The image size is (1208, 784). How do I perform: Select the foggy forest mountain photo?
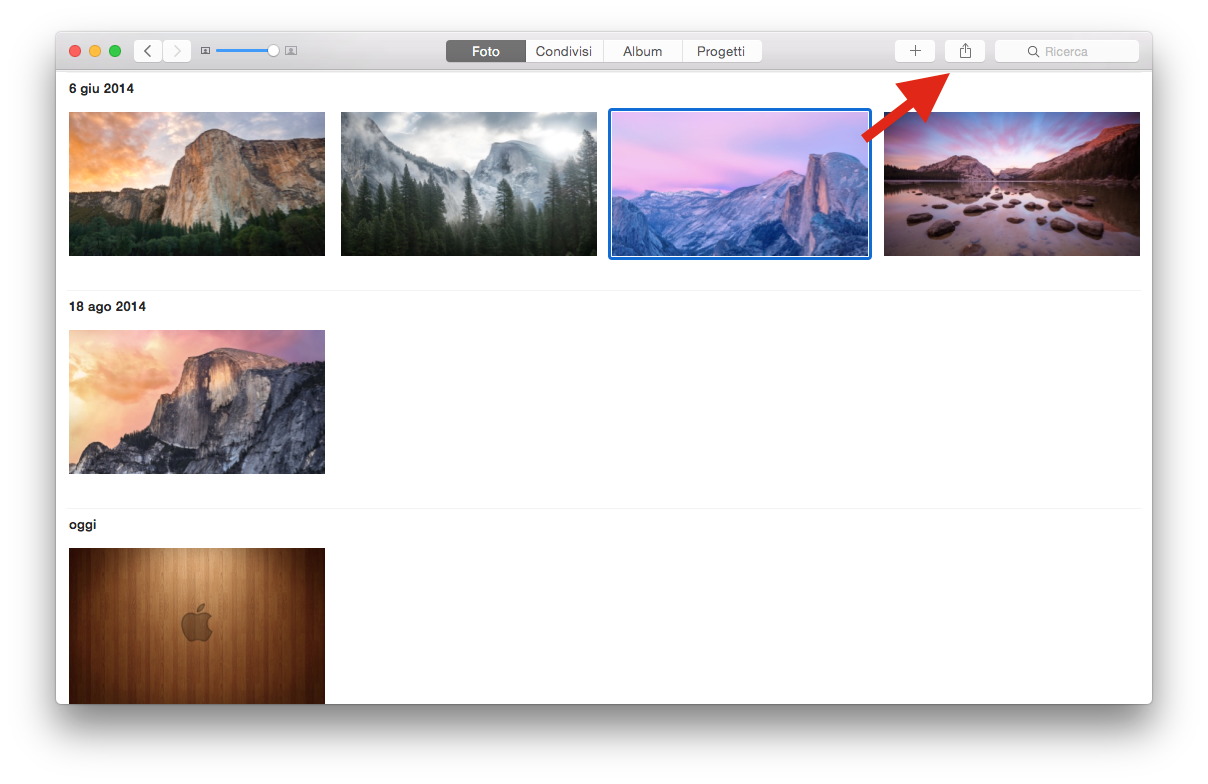coord(469,184)
